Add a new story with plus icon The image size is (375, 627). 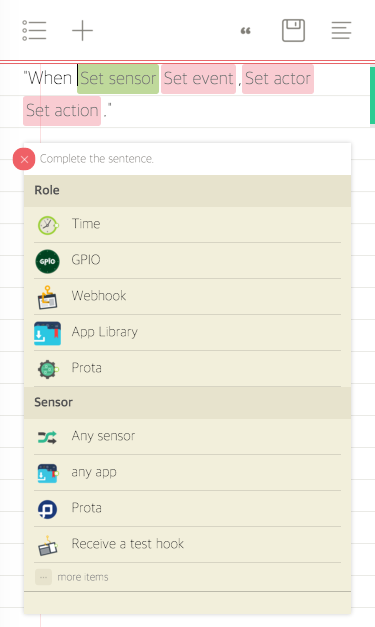(82, 30)
